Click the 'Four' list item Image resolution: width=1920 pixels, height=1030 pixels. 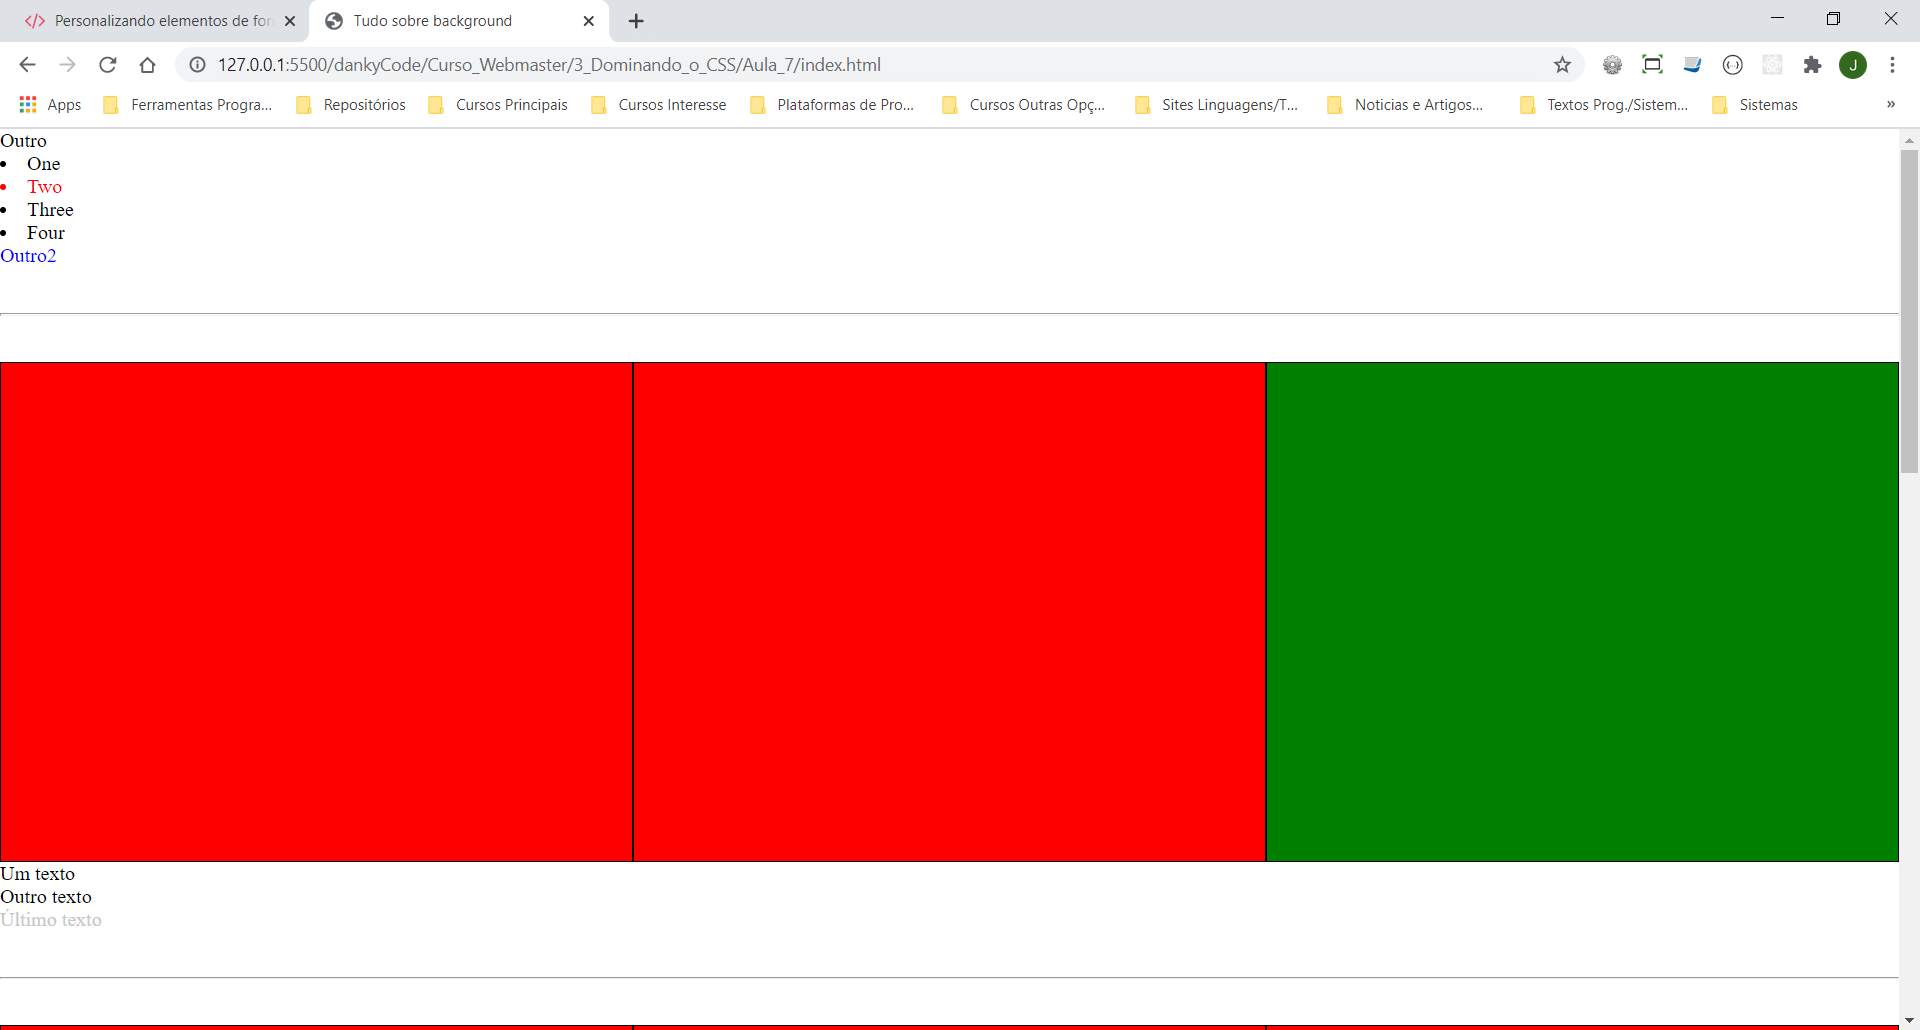click(x=46, y=233)
